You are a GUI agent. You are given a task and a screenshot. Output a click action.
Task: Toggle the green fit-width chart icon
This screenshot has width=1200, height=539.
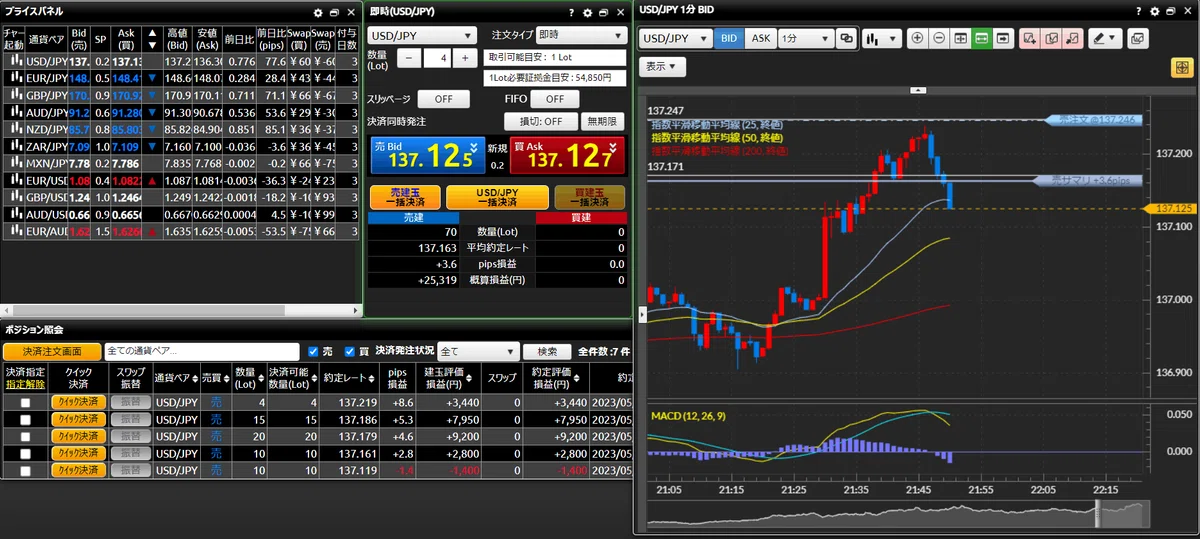[981, 38]
